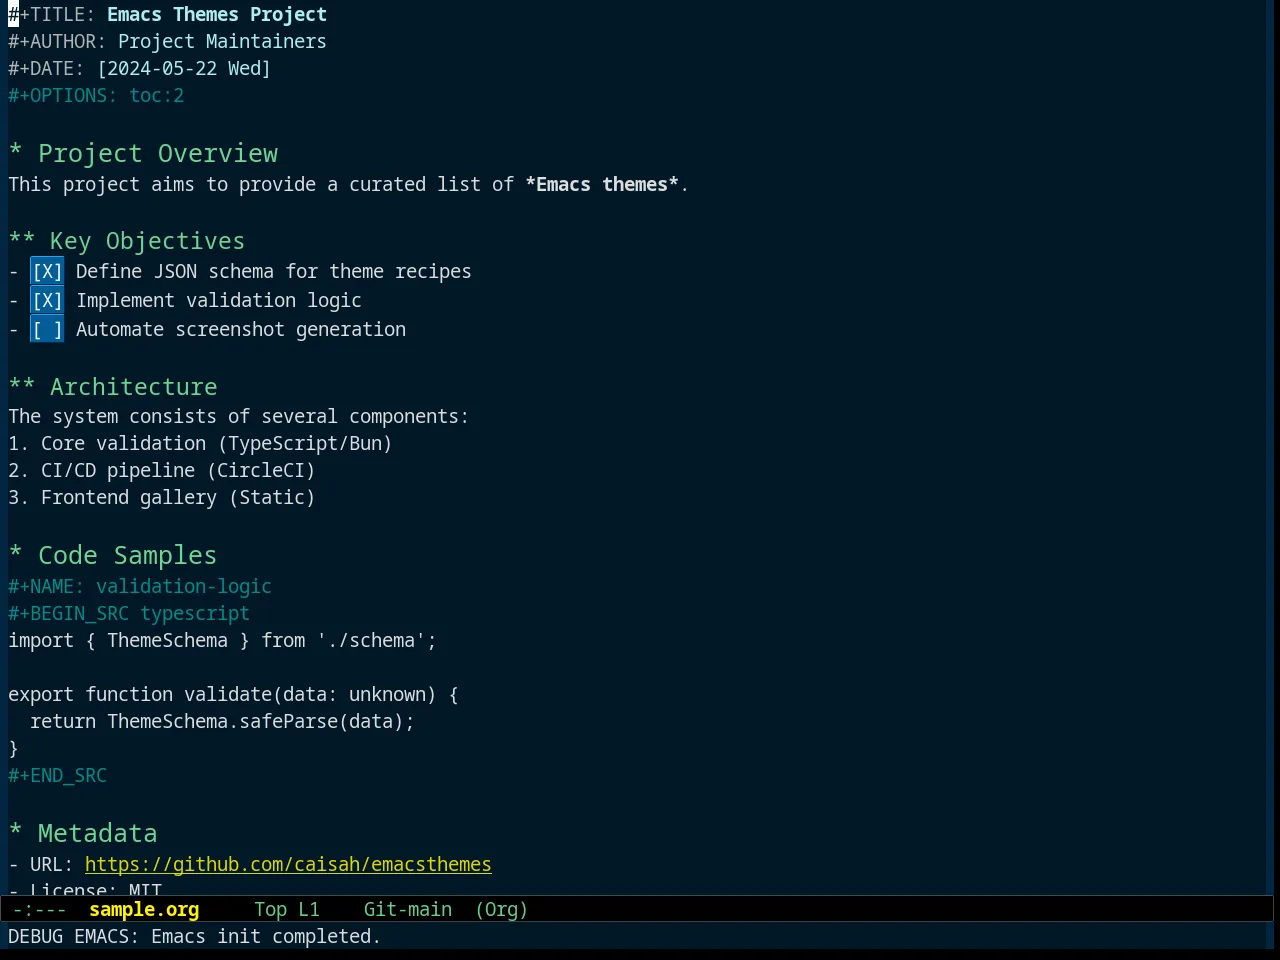1280x960 pixels.
Task: Click the Architecture heading text
Action: pyautogui.click(x=134, y=386)
